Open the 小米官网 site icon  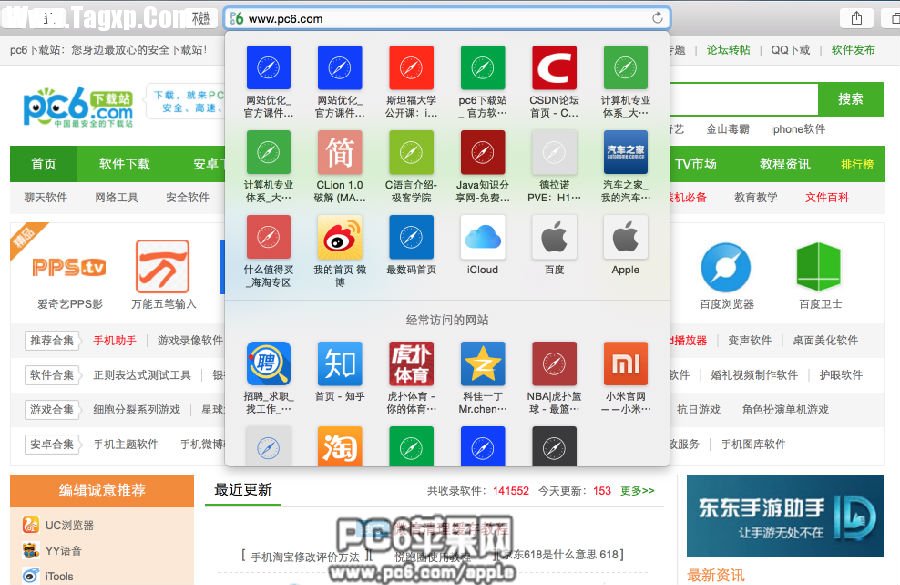click(x=626, y=363)
